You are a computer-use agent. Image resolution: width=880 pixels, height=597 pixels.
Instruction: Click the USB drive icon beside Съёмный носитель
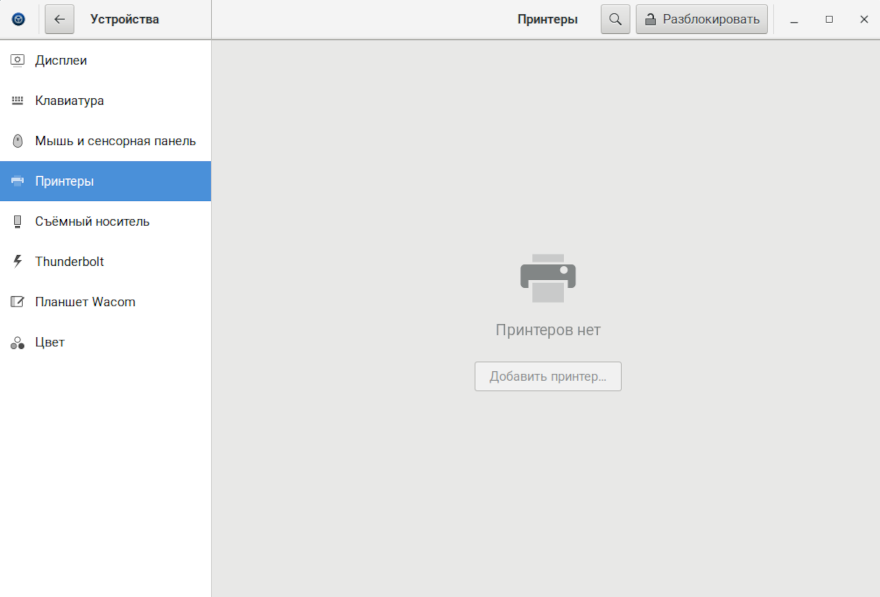tap(17, 221)
